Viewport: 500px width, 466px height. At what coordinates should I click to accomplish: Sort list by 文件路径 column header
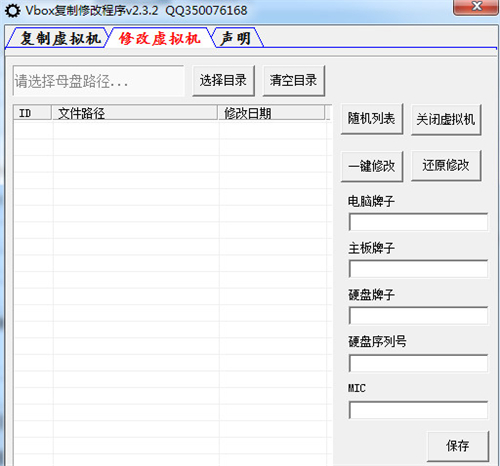[x=135, y=113]
